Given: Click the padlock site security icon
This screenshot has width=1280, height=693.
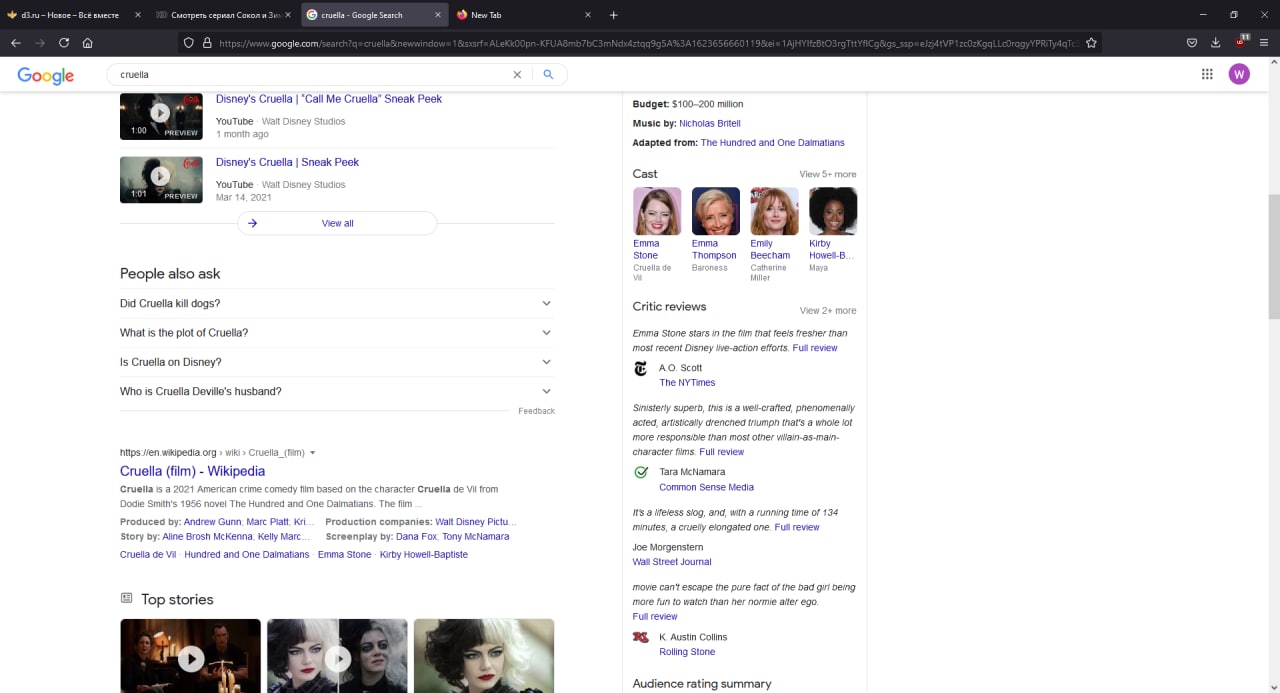Looking at the screenshot, I should coord(207,43).
